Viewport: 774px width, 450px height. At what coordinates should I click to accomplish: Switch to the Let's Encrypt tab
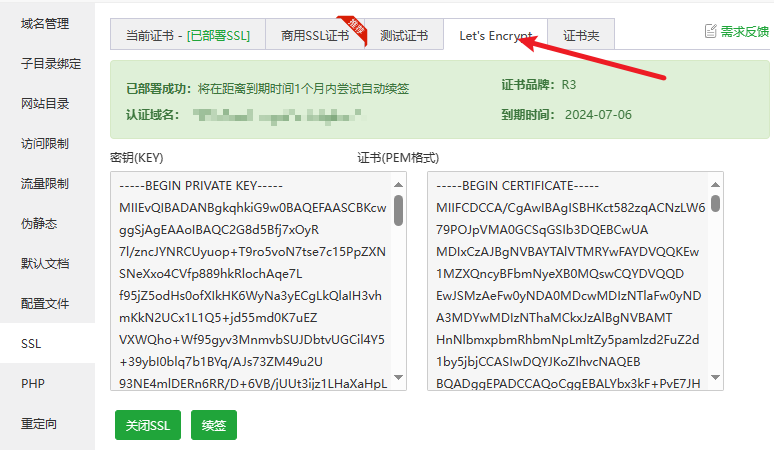point(496,36)
